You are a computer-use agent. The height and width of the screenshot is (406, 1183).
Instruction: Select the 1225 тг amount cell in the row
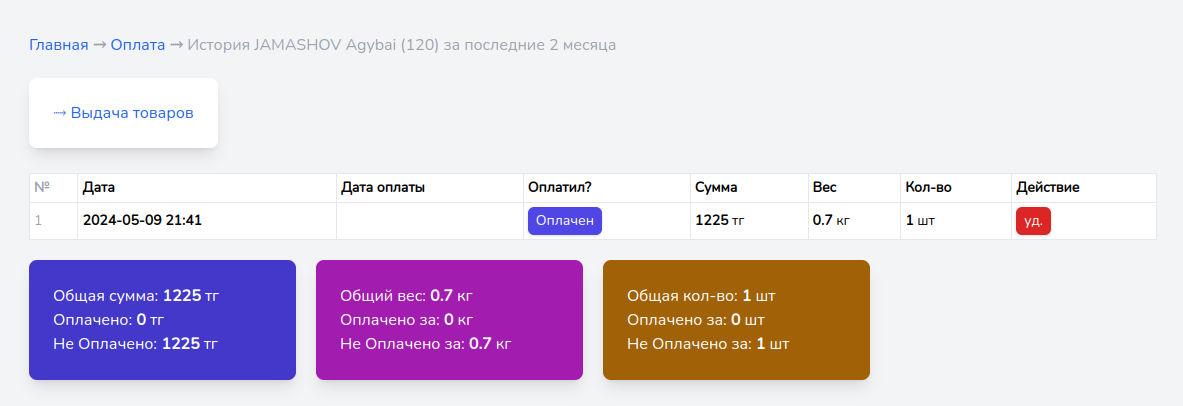coord(719,221)
